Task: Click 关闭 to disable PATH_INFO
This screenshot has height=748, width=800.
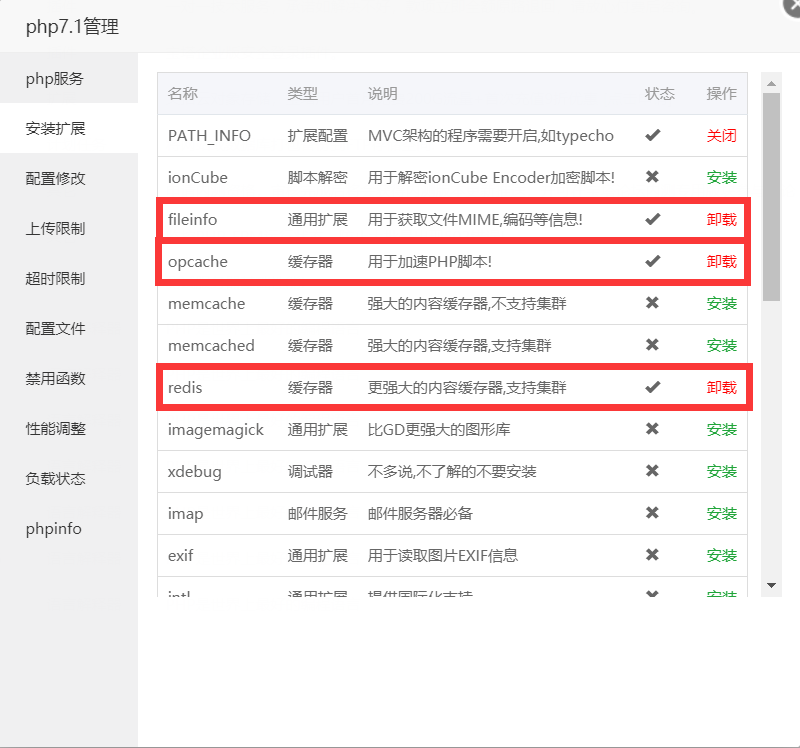Action: [x=721, y=135]
